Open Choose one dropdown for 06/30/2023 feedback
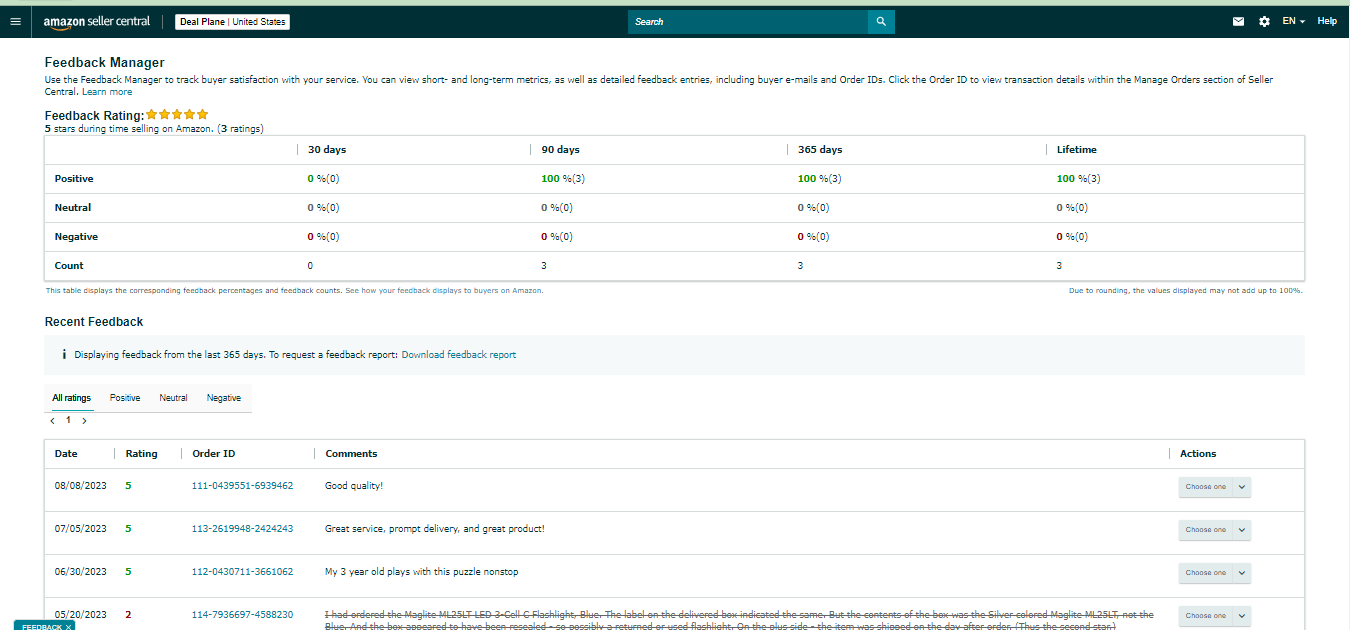Image resolution: width=1350 pixels, height=630 pixels. [x=1214, y=573]
